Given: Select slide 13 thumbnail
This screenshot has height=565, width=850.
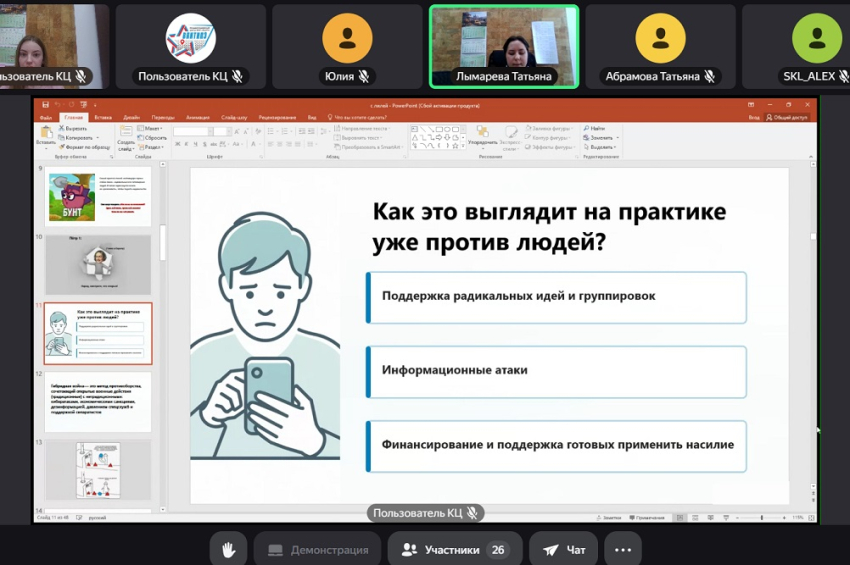Looking at the screenshot, I should pyautogui.click(x=98, y=470).
